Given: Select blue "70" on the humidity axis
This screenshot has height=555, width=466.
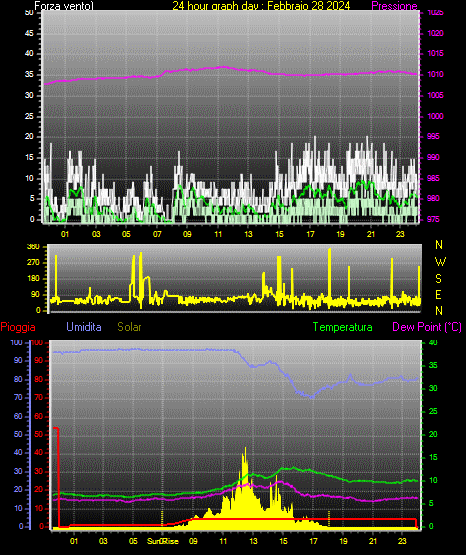Looking at the screenshot, I should [18, 397].
